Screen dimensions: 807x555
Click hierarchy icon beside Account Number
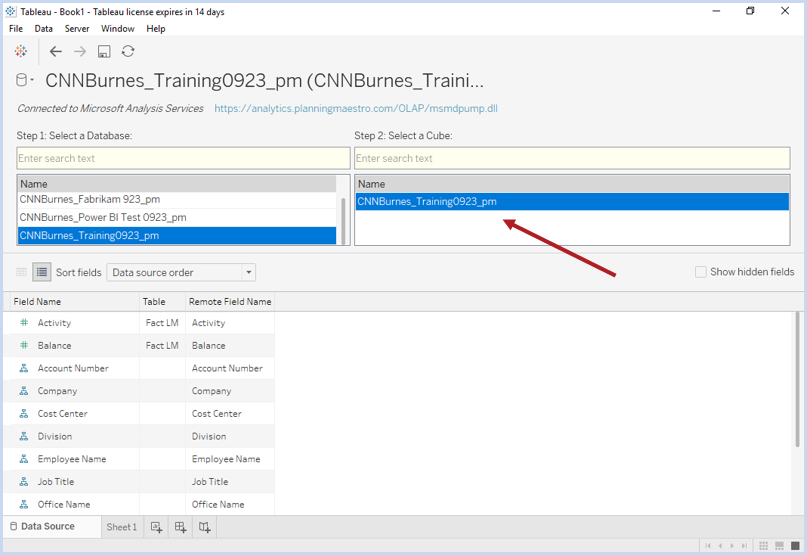click(x=24, y=368)
